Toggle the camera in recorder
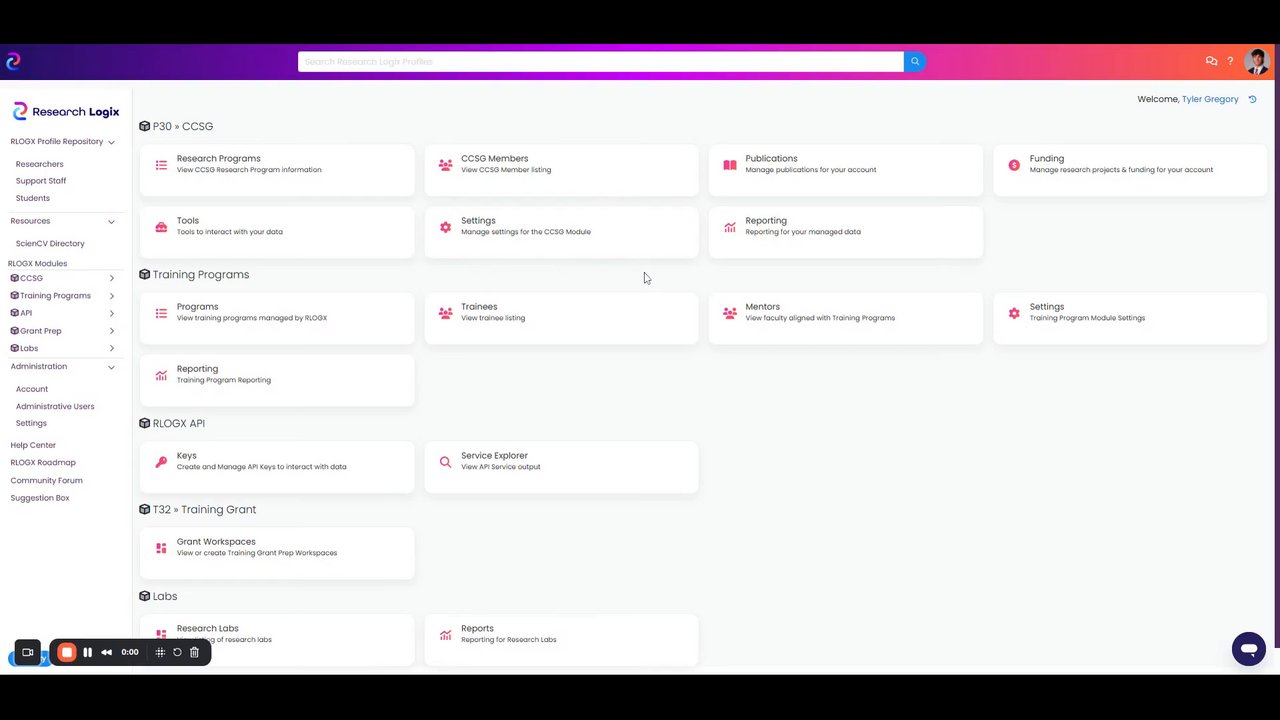 [28, 652]
